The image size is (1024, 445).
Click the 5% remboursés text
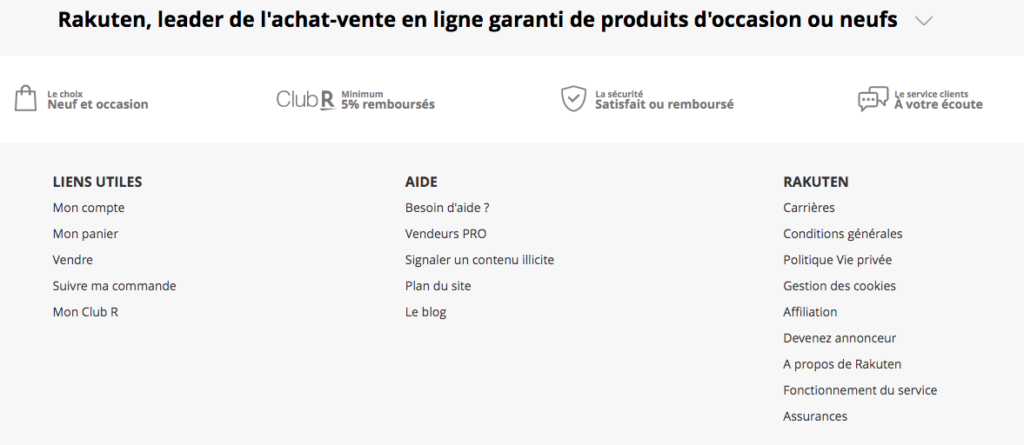coord(388,105)
